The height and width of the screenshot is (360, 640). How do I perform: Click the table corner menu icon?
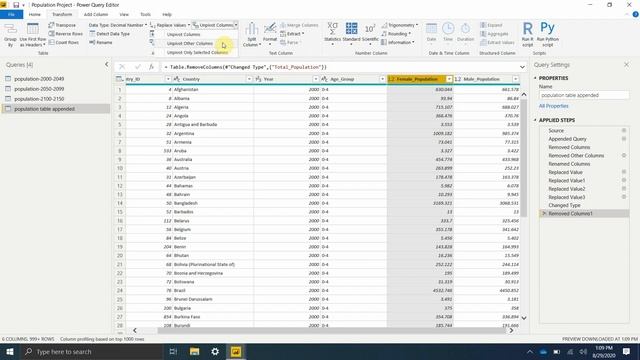pyautogui.click(x=120, y=79)
